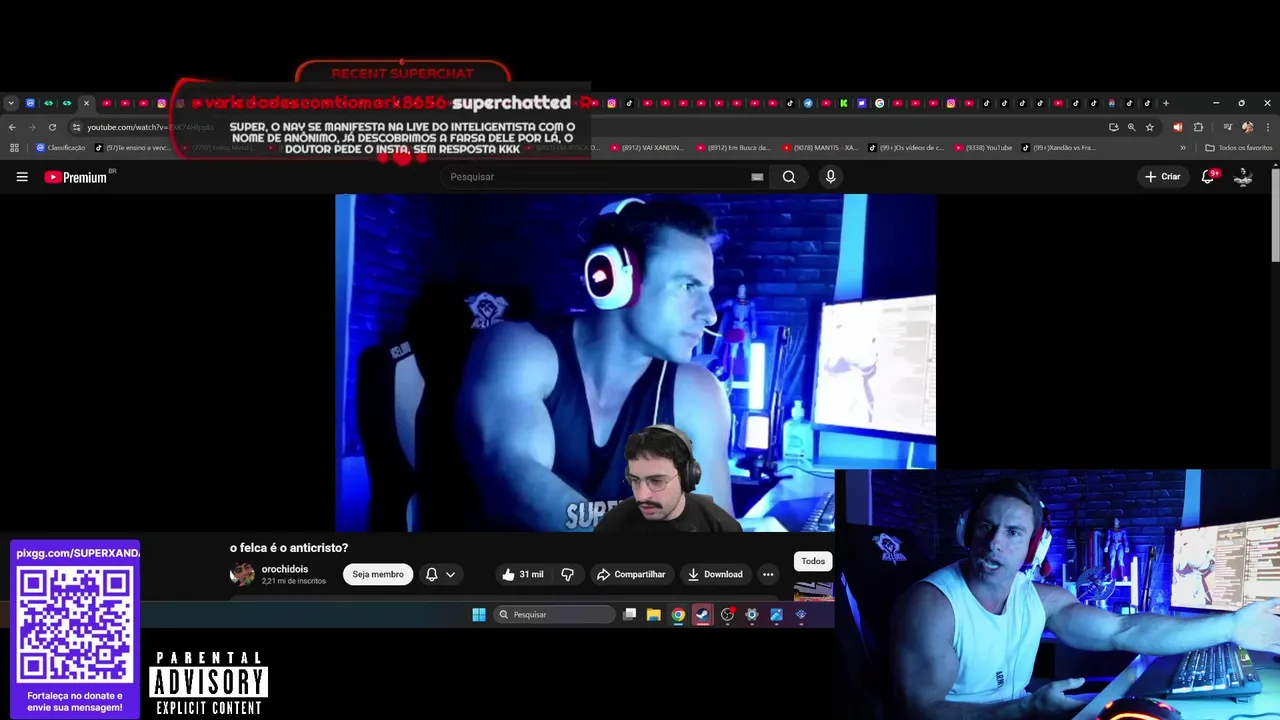The width and height of the screenshot is (1280, 720).
Task: Click the install app icon in address bar
Action: pos(1114,127)
